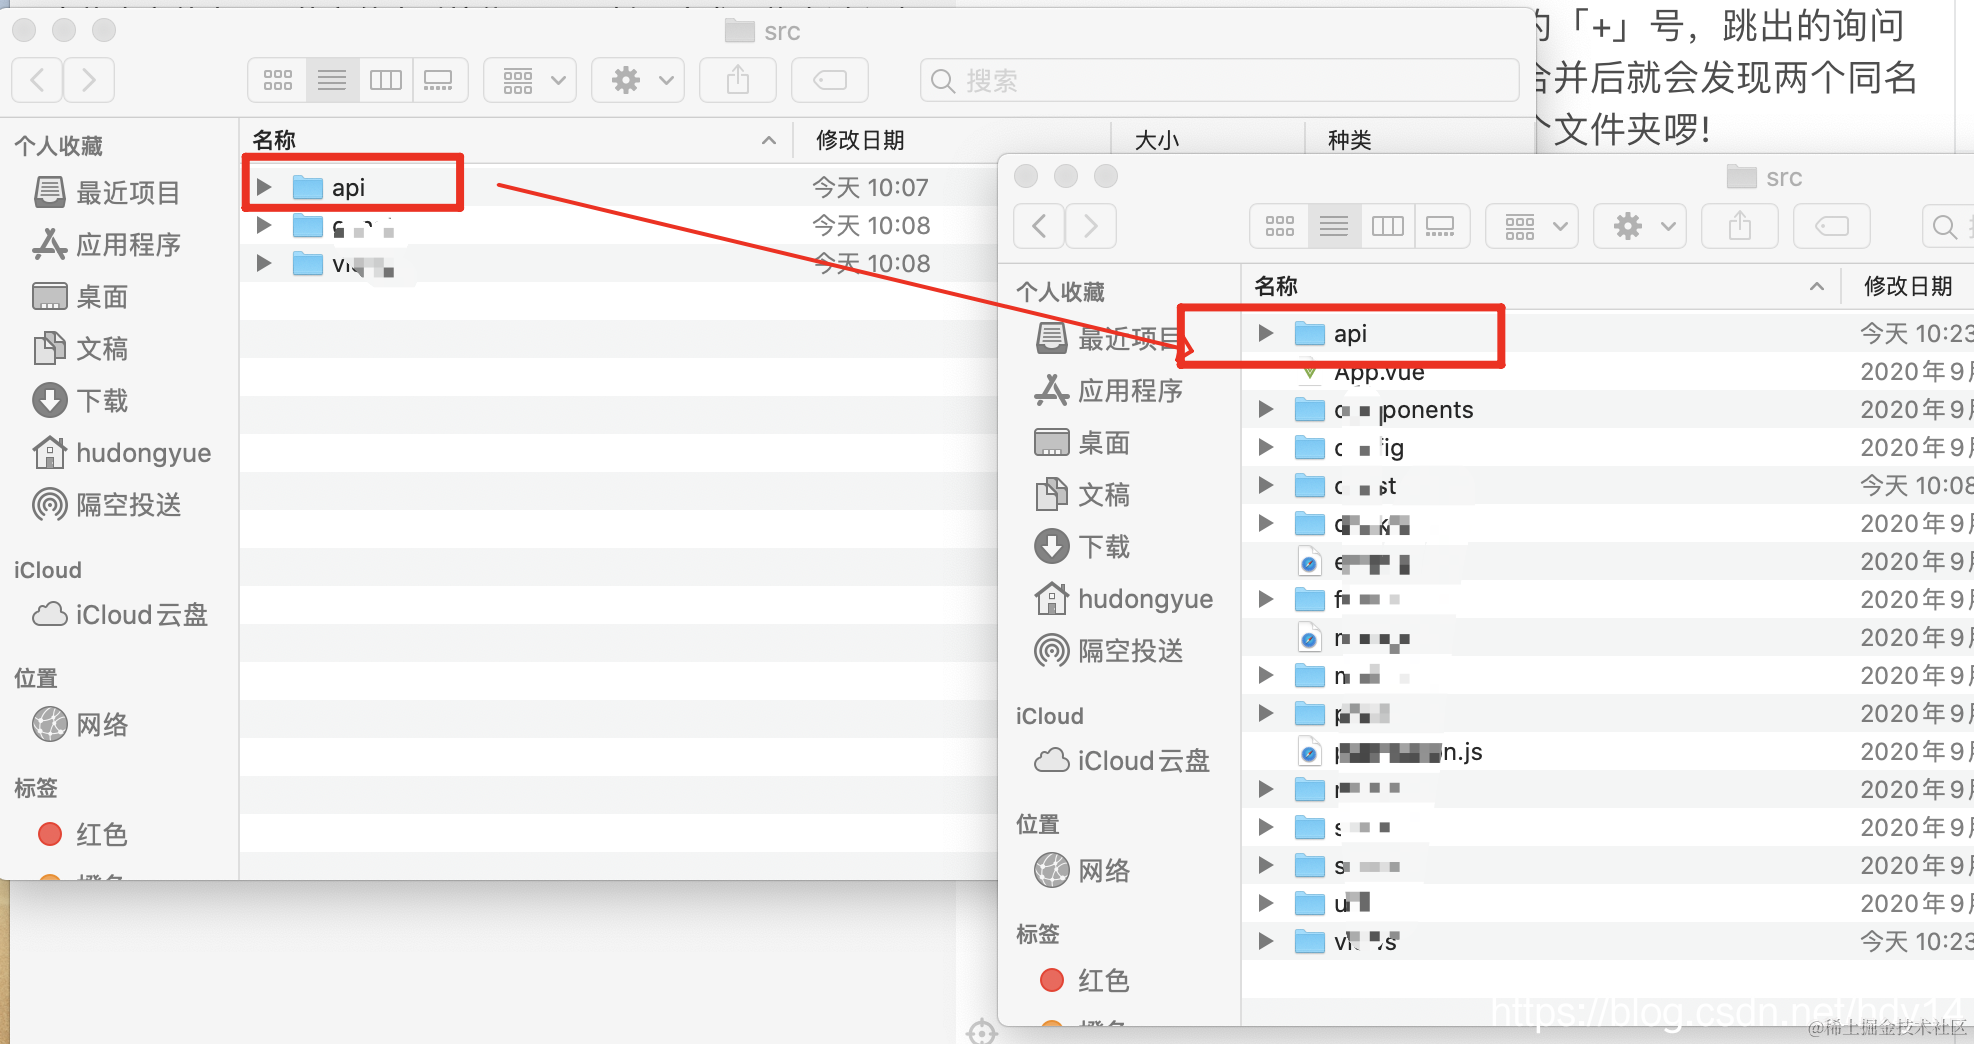
Task: Open 下载 in right Finder window sidebar
Action: tap(1083, 546)
